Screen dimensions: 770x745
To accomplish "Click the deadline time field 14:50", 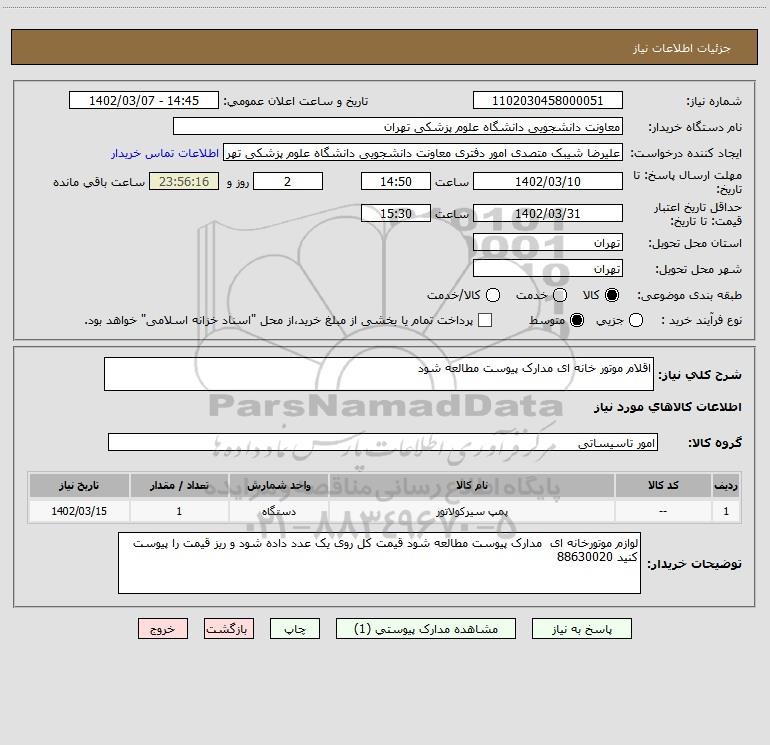I will 396,182.
